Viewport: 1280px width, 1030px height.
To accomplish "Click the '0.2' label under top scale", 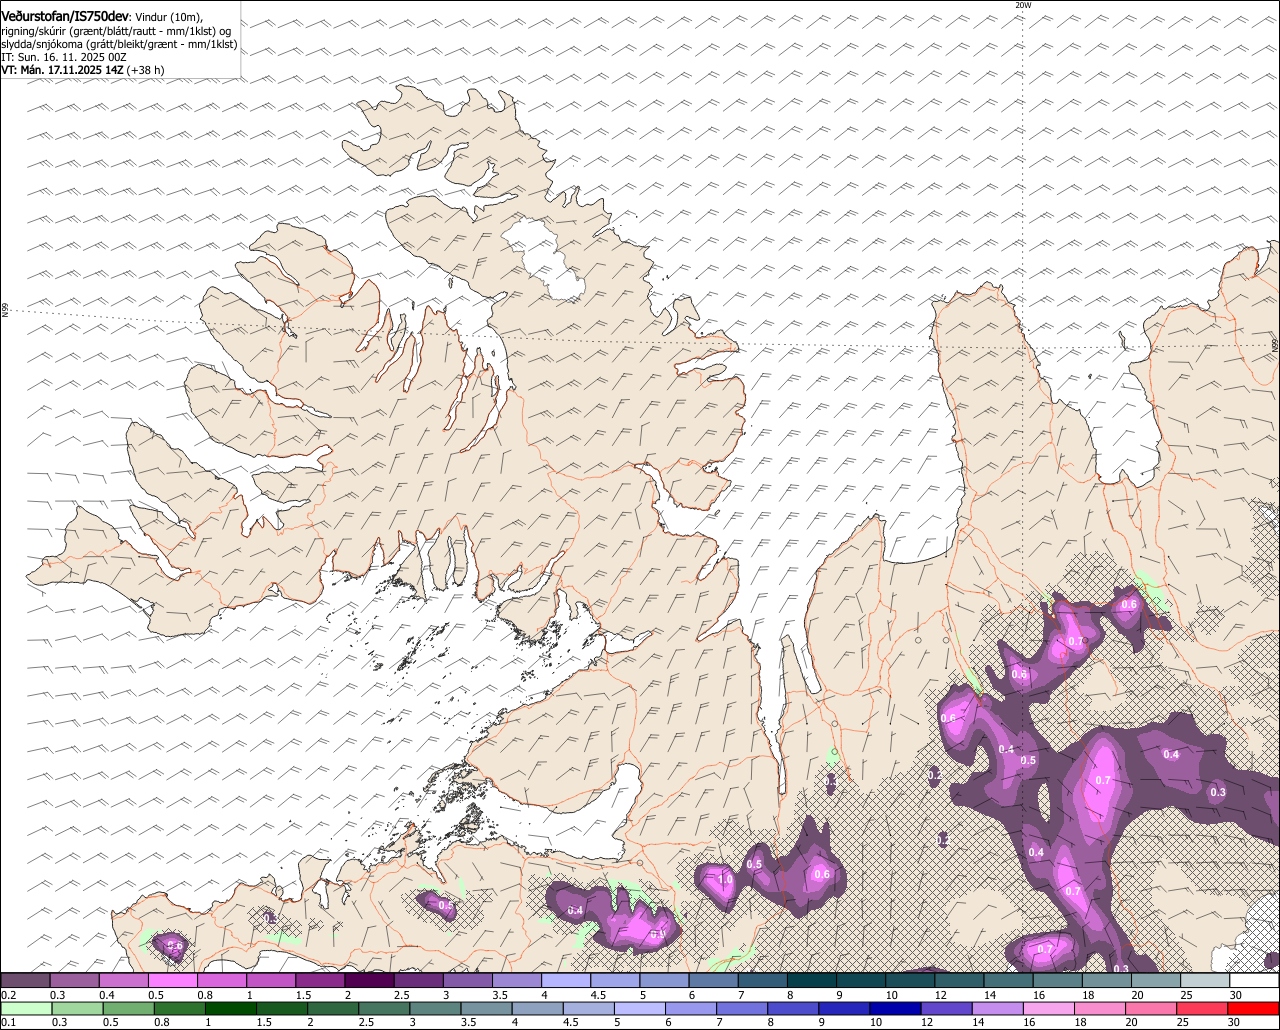I will (9, 995).
